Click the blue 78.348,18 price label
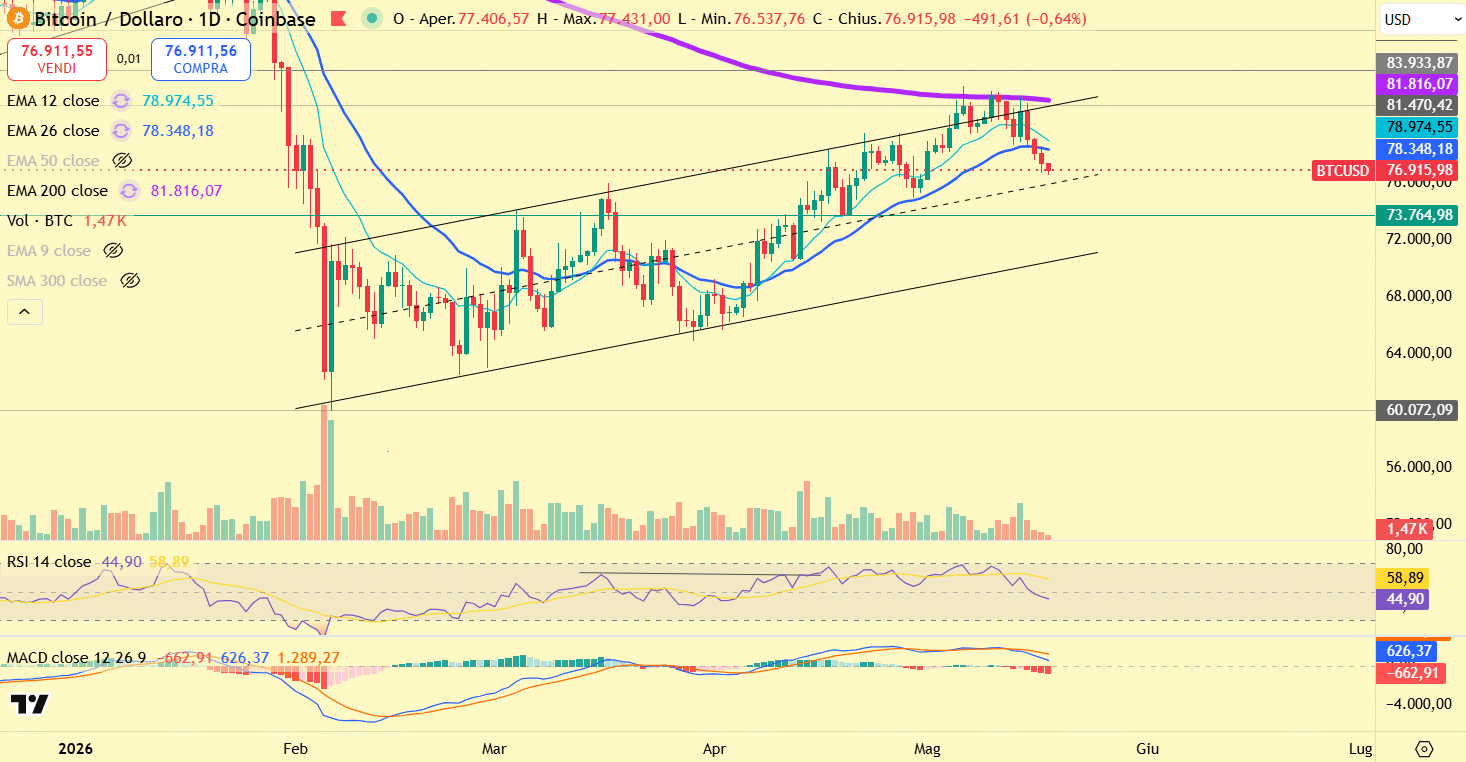The width and height of the screenshot is (1466, 762). 1419,148
